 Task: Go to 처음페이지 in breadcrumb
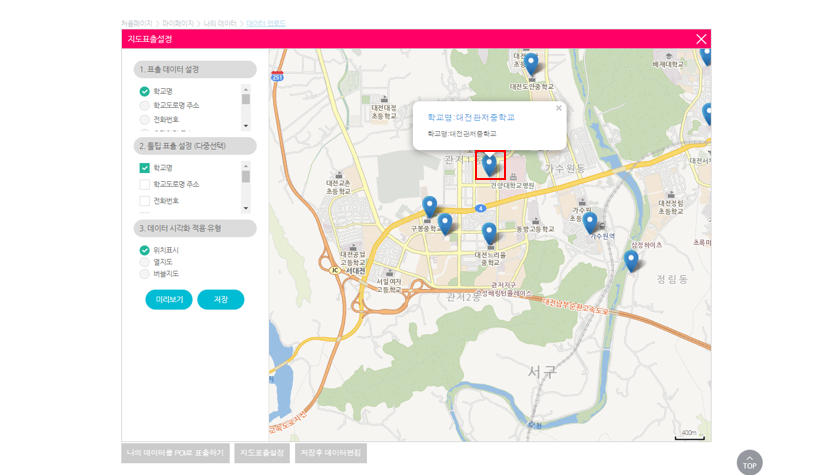coord(137,23)
